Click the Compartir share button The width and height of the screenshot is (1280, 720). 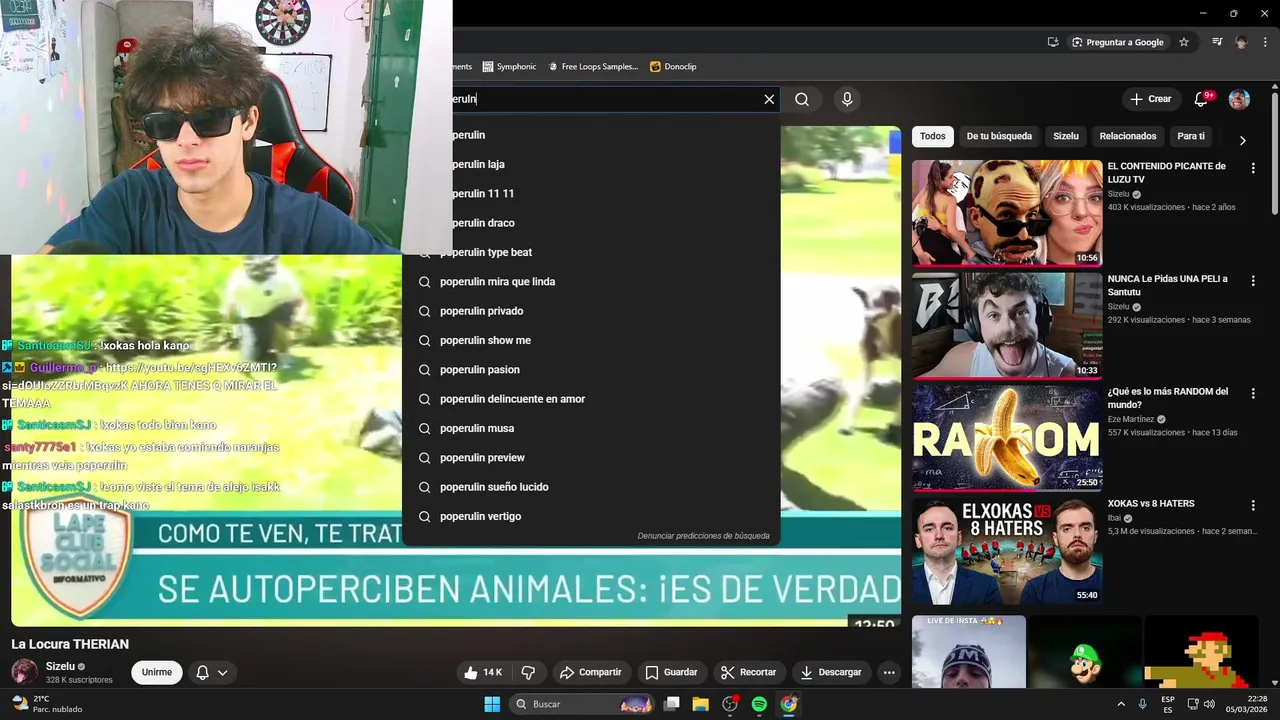point(590,672)
